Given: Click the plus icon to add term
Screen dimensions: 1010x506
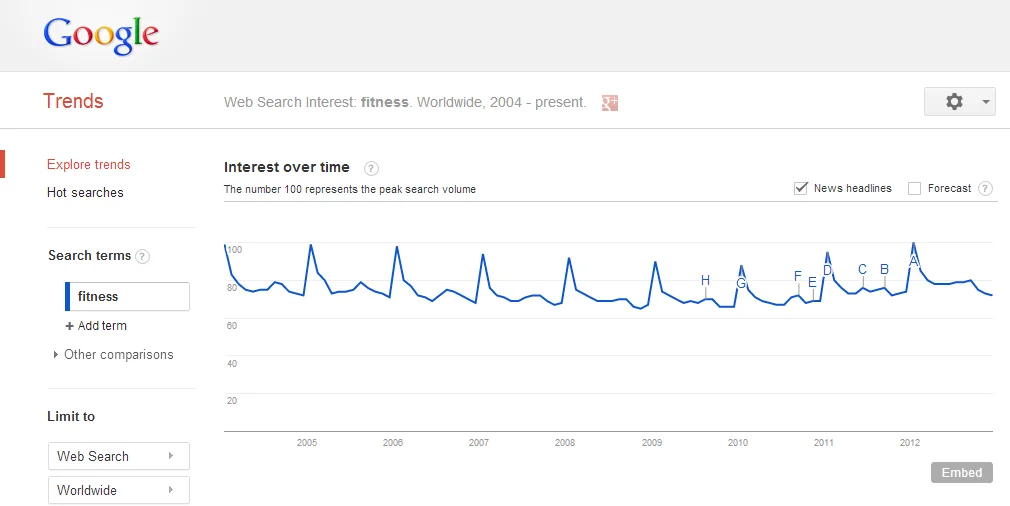Looking at the screenshot, I should pyautogui.click(x=70, y=326).
